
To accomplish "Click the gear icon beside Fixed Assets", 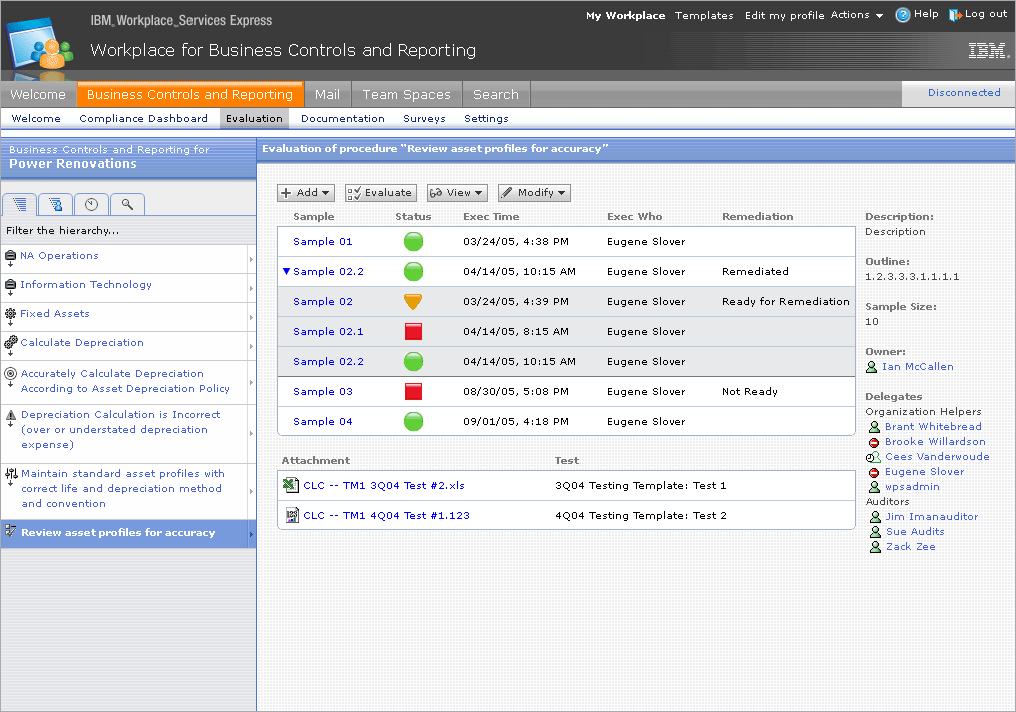I will tap(8, 313).
